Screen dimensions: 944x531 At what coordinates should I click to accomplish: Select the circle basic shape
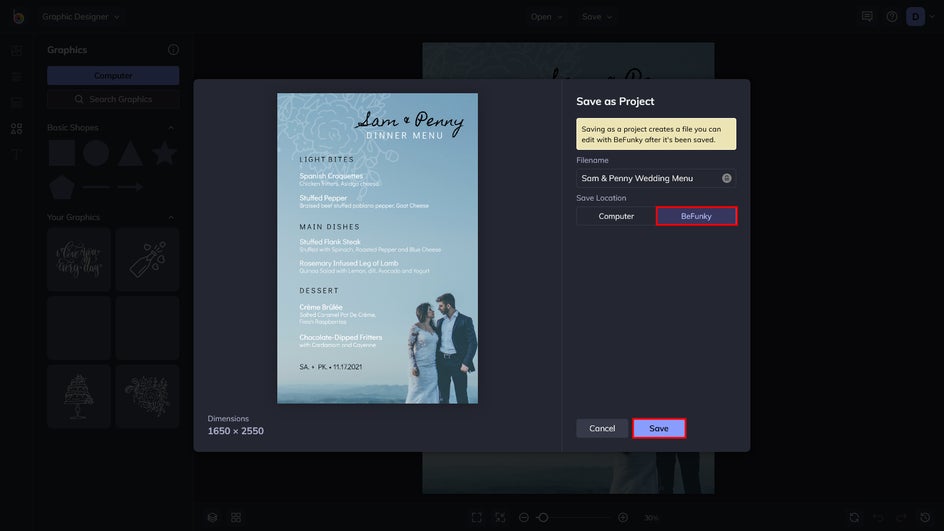coord(96,153)
